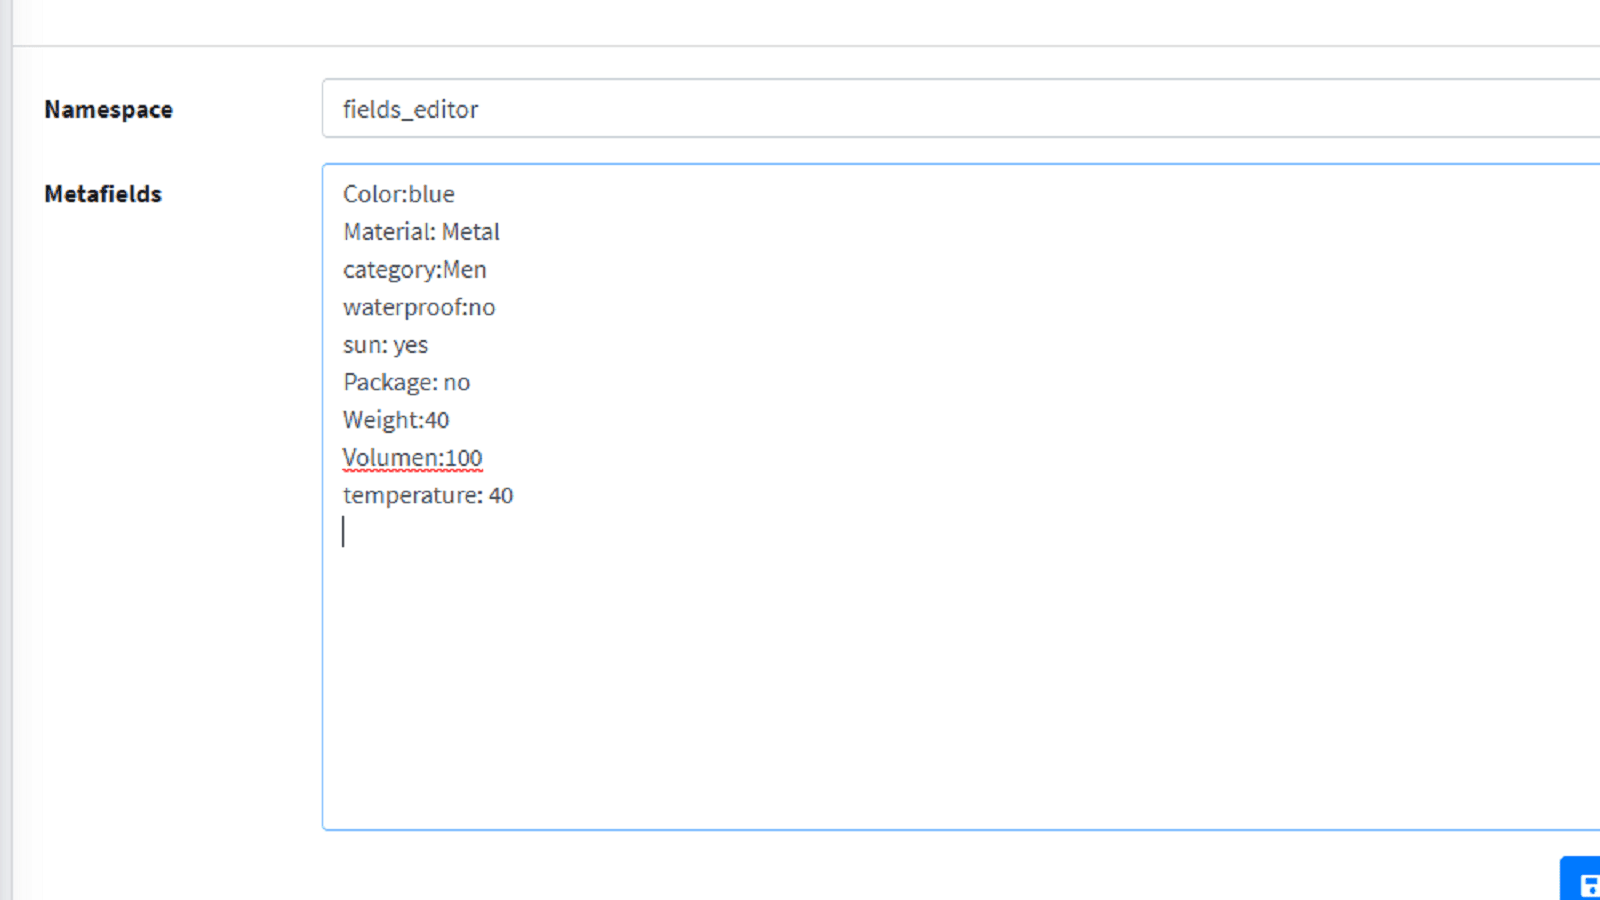Click the '40' value after temperature
Viewport: 1600px width, 900px height.
[x=500, y=496]
